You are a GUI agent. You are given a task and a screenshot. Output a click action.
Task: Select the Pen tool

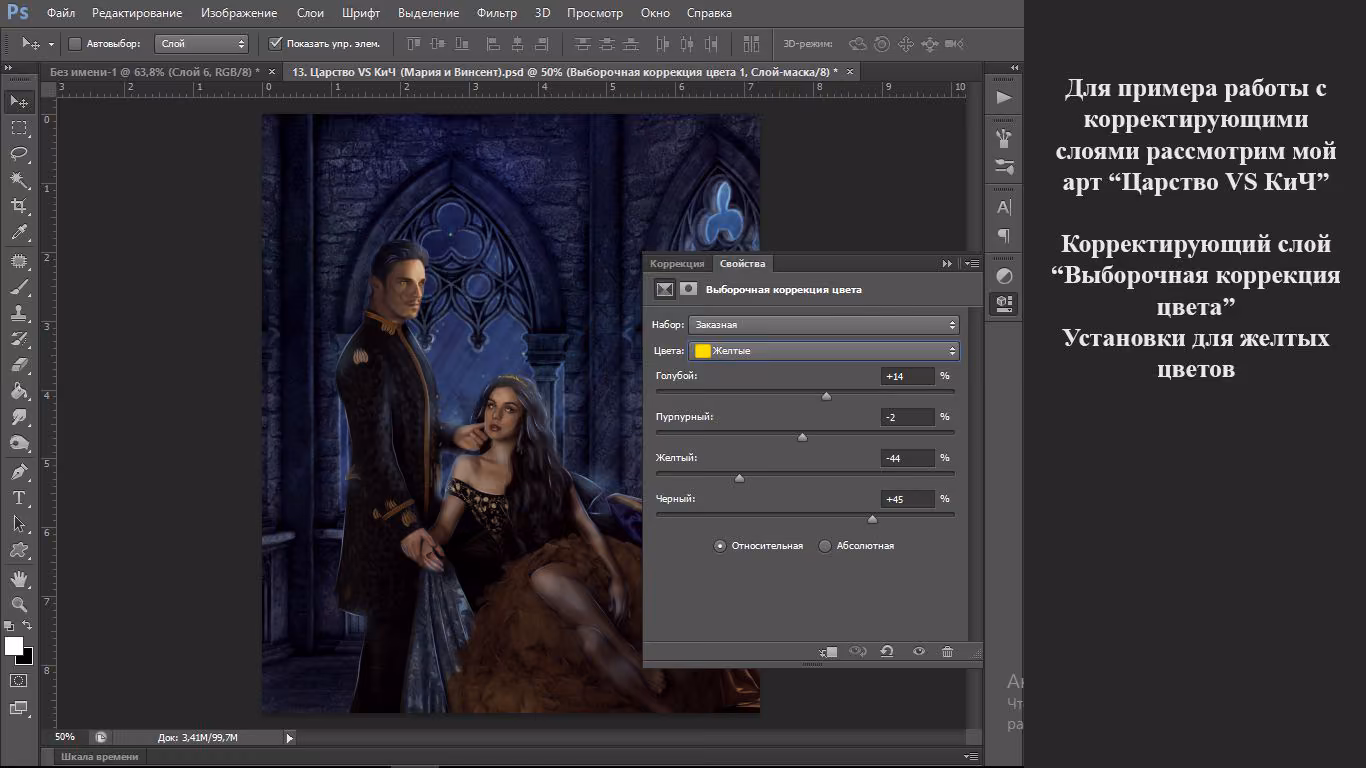[x=18, y=471]
